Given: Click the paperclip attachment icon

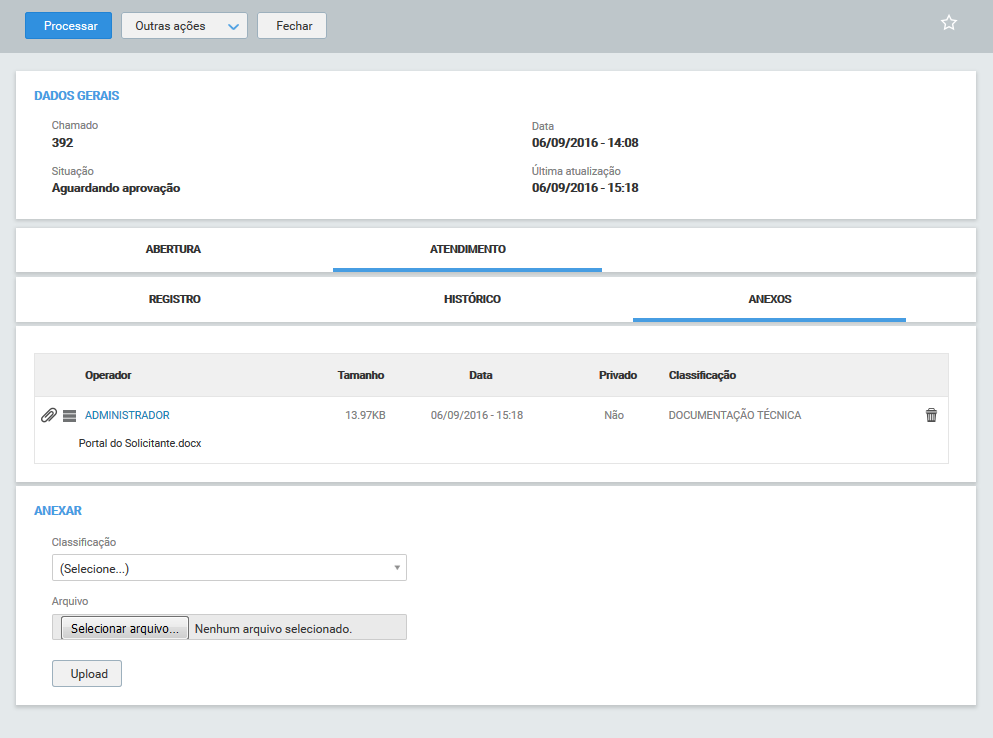Looking at the screenshot, I should [48, 415].
